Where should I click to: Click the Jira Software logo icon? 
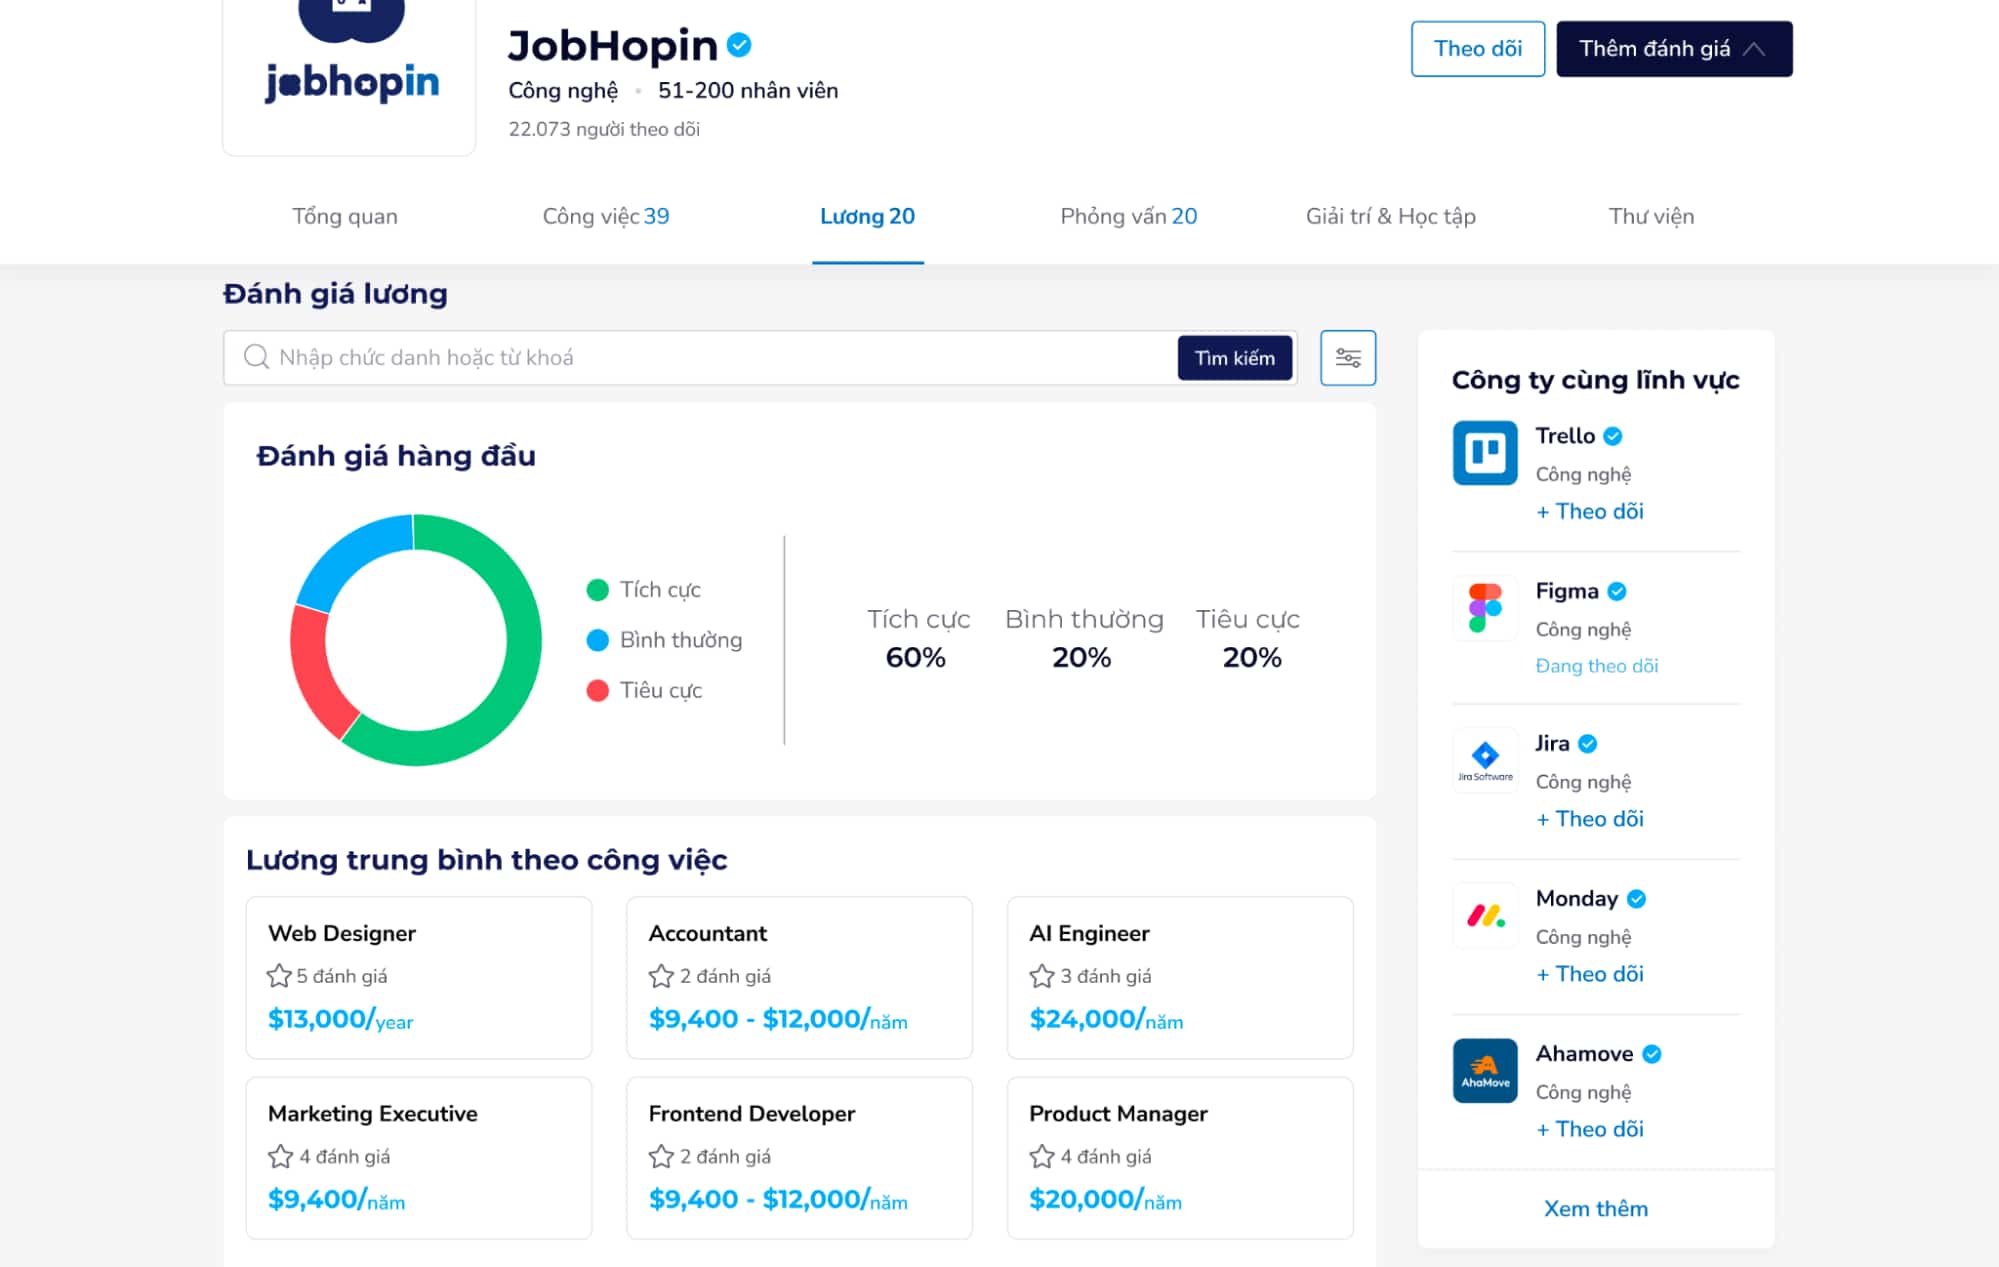tap(1485, 760)
